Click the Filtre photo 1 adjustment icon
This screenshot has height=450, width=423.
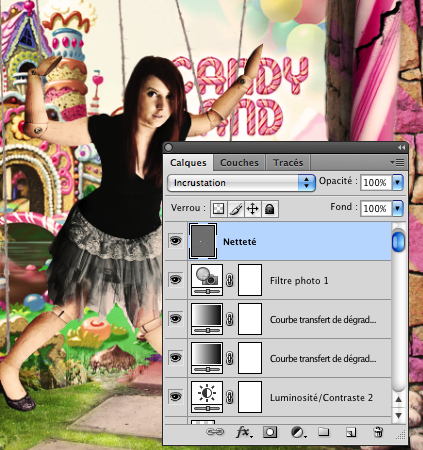[x=207, y=280]
